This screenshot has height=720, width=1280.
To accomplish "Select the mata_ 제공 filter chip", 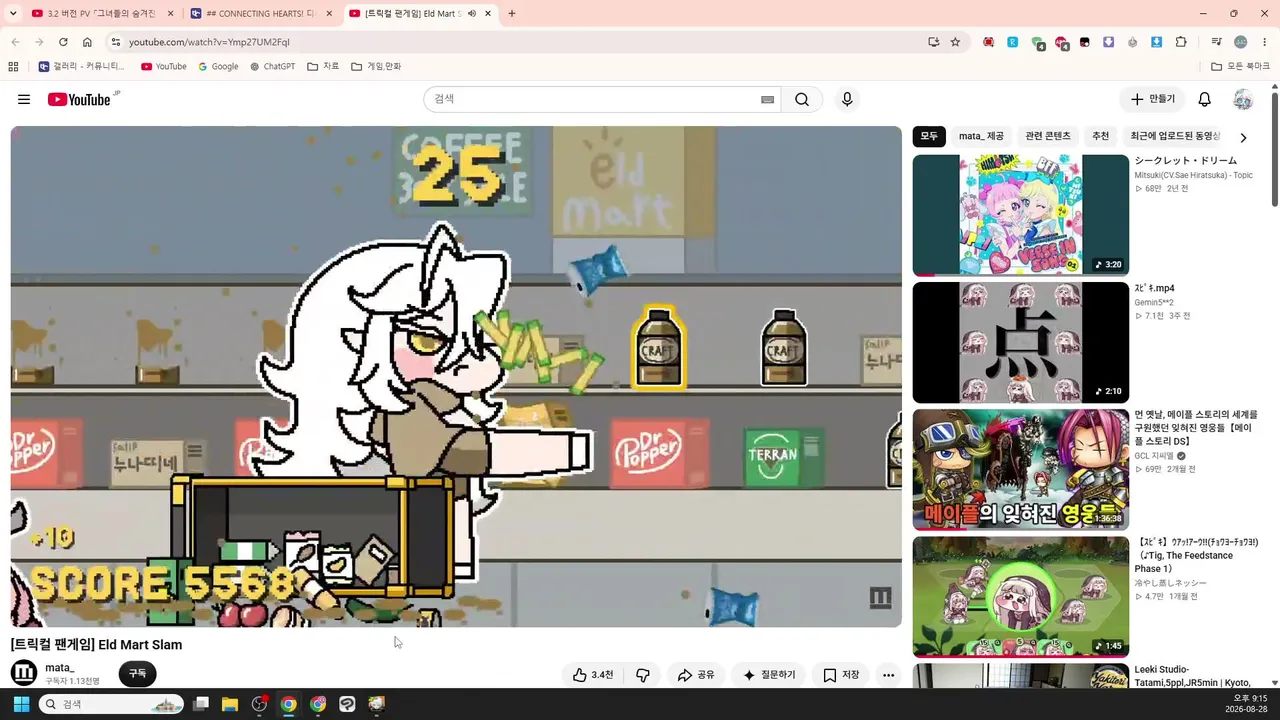I will tap(981, 136).
